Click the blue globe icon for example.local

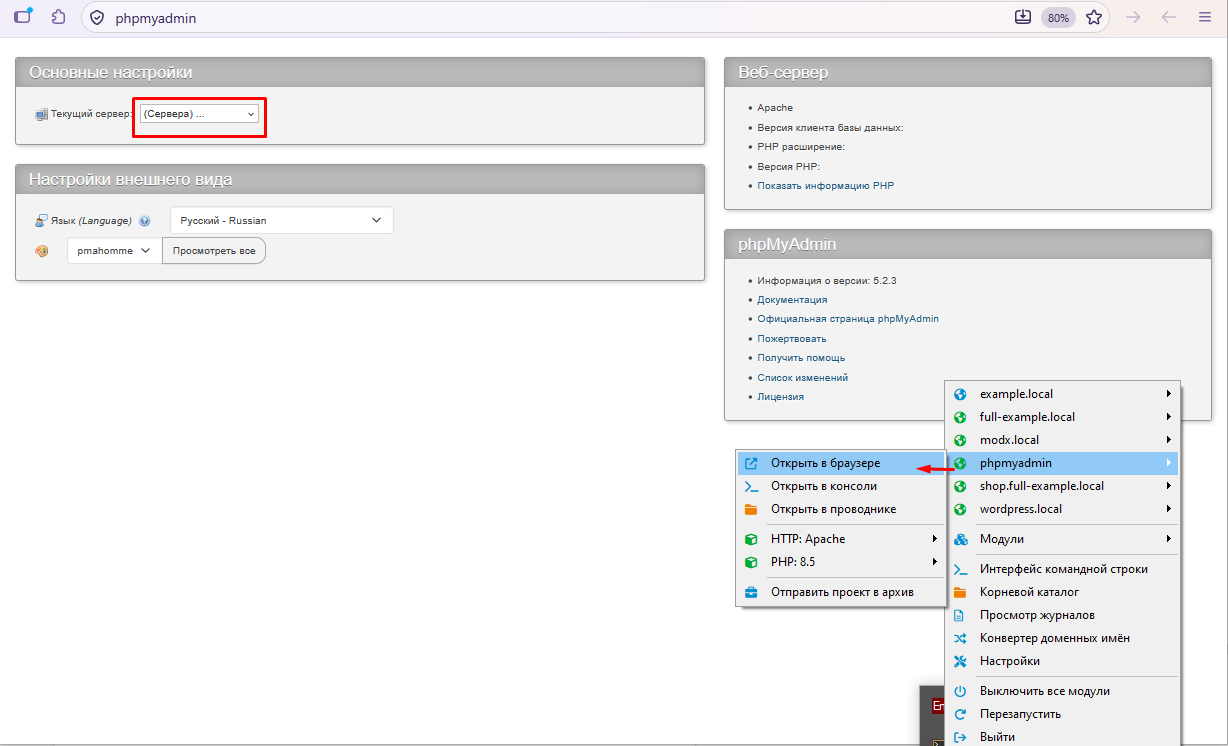click(x=961, y=394)
